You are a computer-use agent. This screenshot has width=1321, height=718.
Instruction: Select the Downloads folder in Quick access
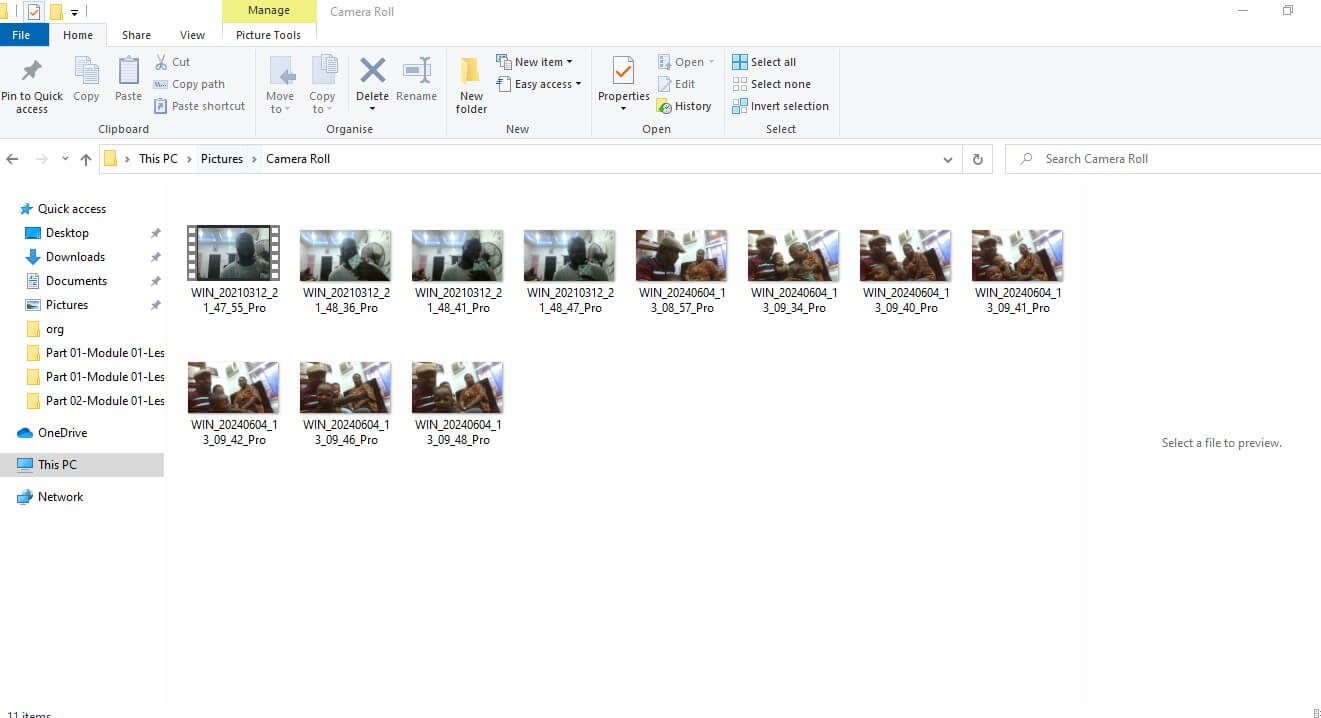[75, 257]
